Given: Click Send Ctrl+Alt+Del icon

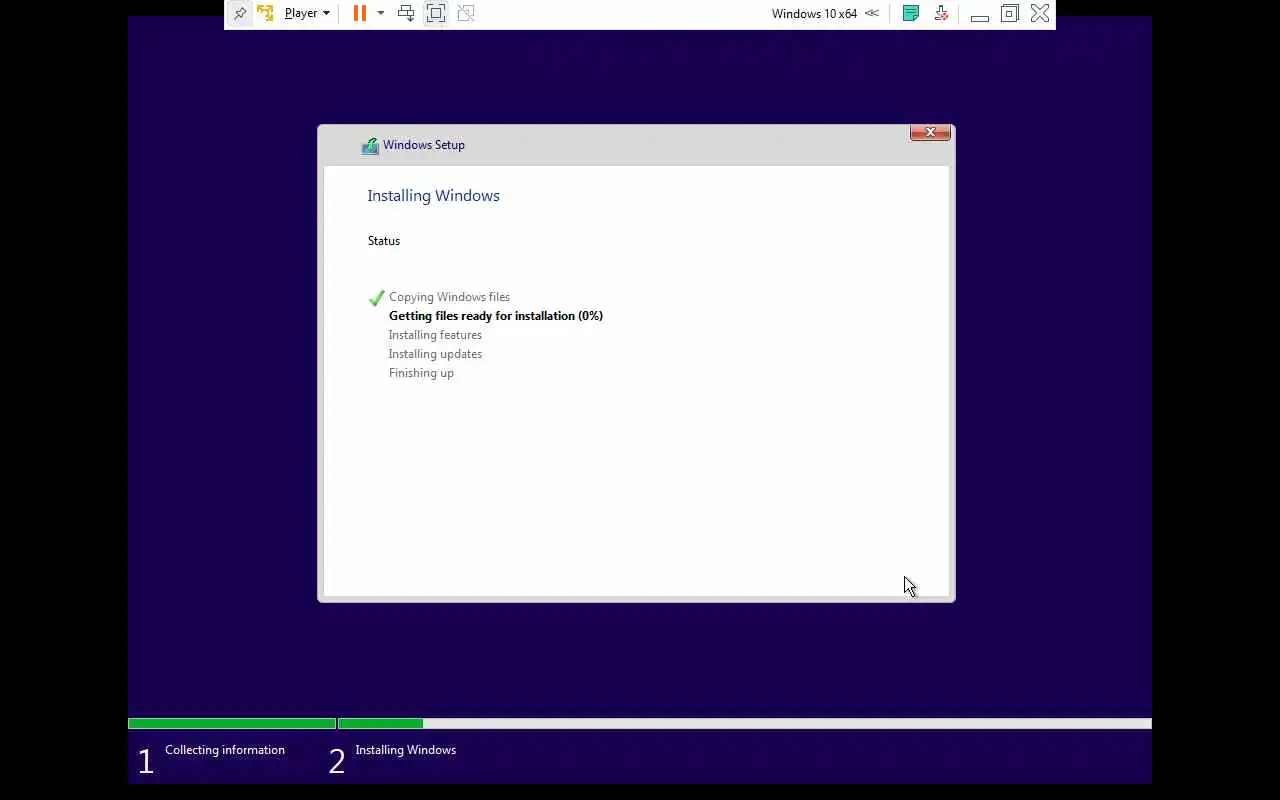Looking at the screenshot, I should point(406,13).
